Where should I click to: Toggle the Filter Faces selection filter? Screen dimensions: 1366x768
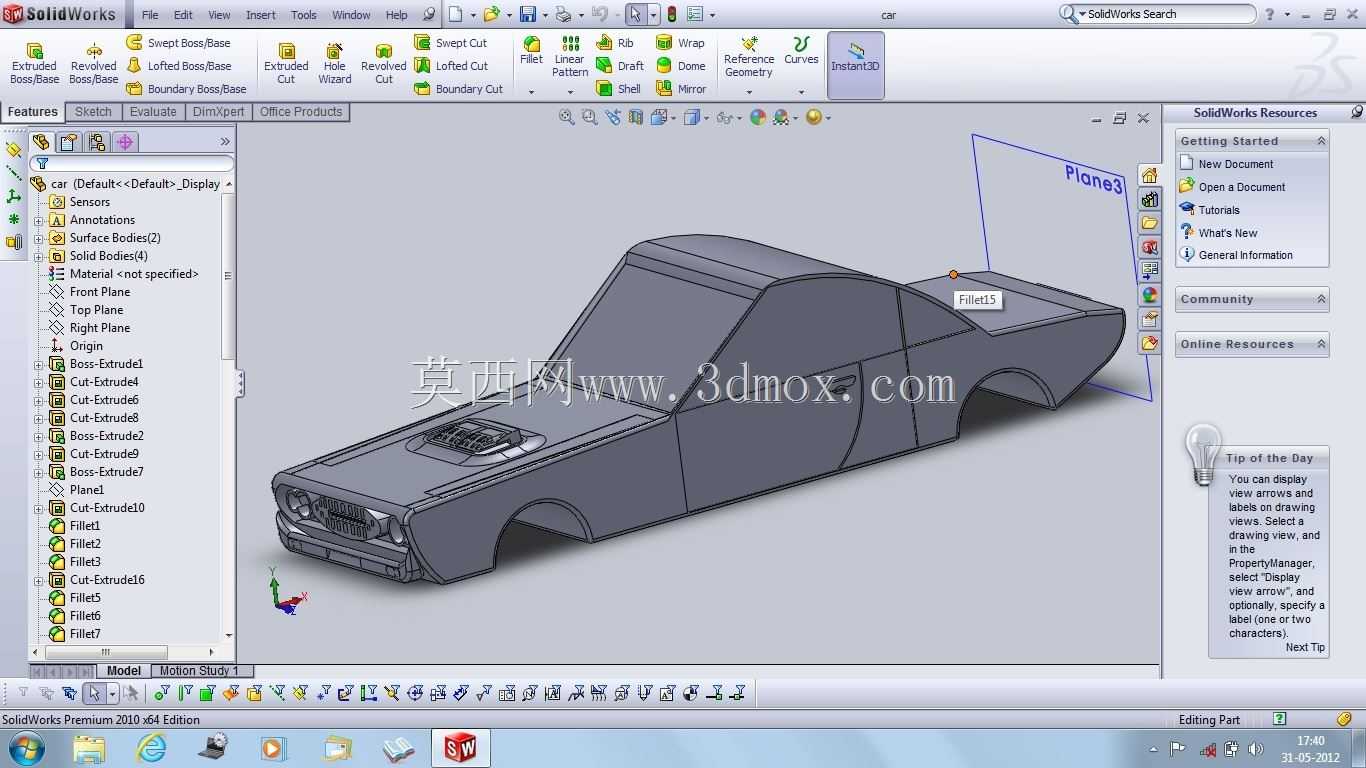(208, 693)
